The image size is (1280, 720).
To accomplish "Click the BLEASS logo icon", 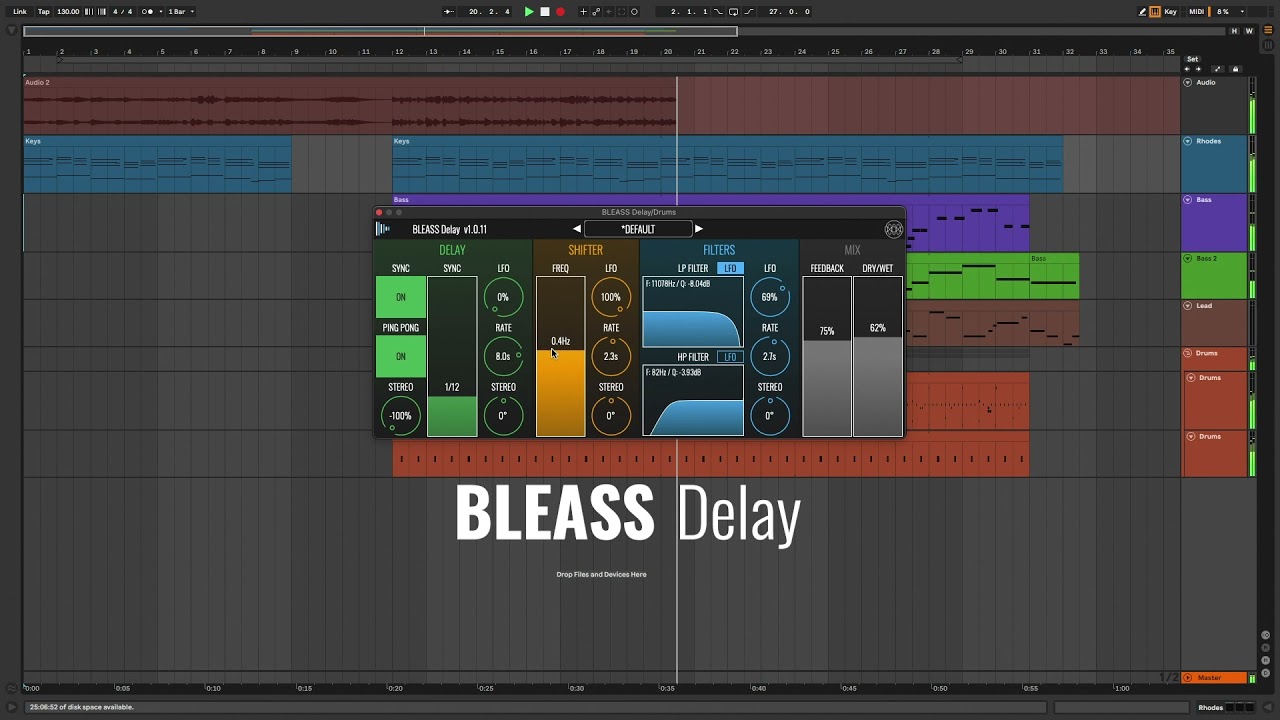I will click(383, 229).
